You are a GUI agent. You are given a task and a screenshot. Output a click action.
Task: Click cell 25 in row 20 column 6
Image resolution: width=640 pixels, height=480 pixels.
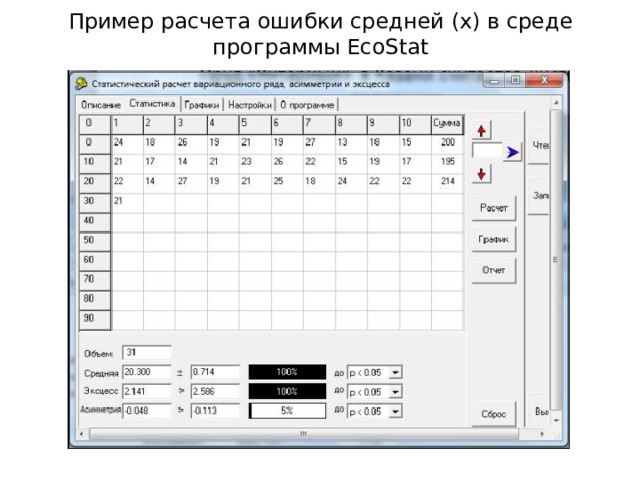click(x=287, y=182)
